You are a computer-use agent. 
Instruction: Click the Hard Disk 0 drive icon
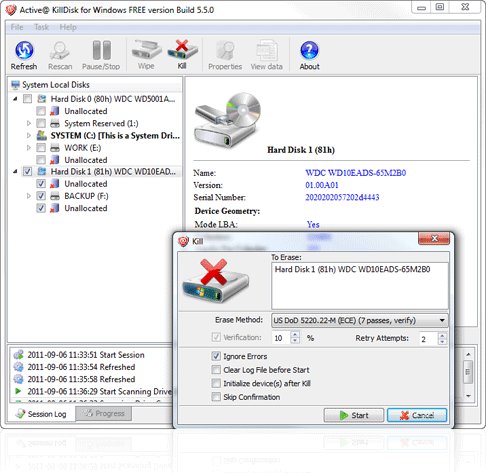coord(42,99)
